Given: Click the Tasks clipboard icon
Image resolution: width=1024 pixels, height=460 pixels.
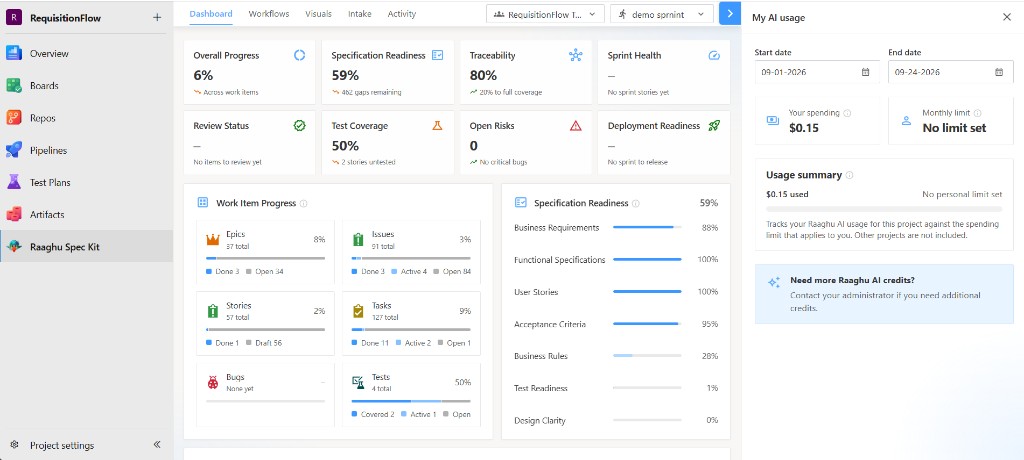Looking at the screenshot, I should pos(359,311).
